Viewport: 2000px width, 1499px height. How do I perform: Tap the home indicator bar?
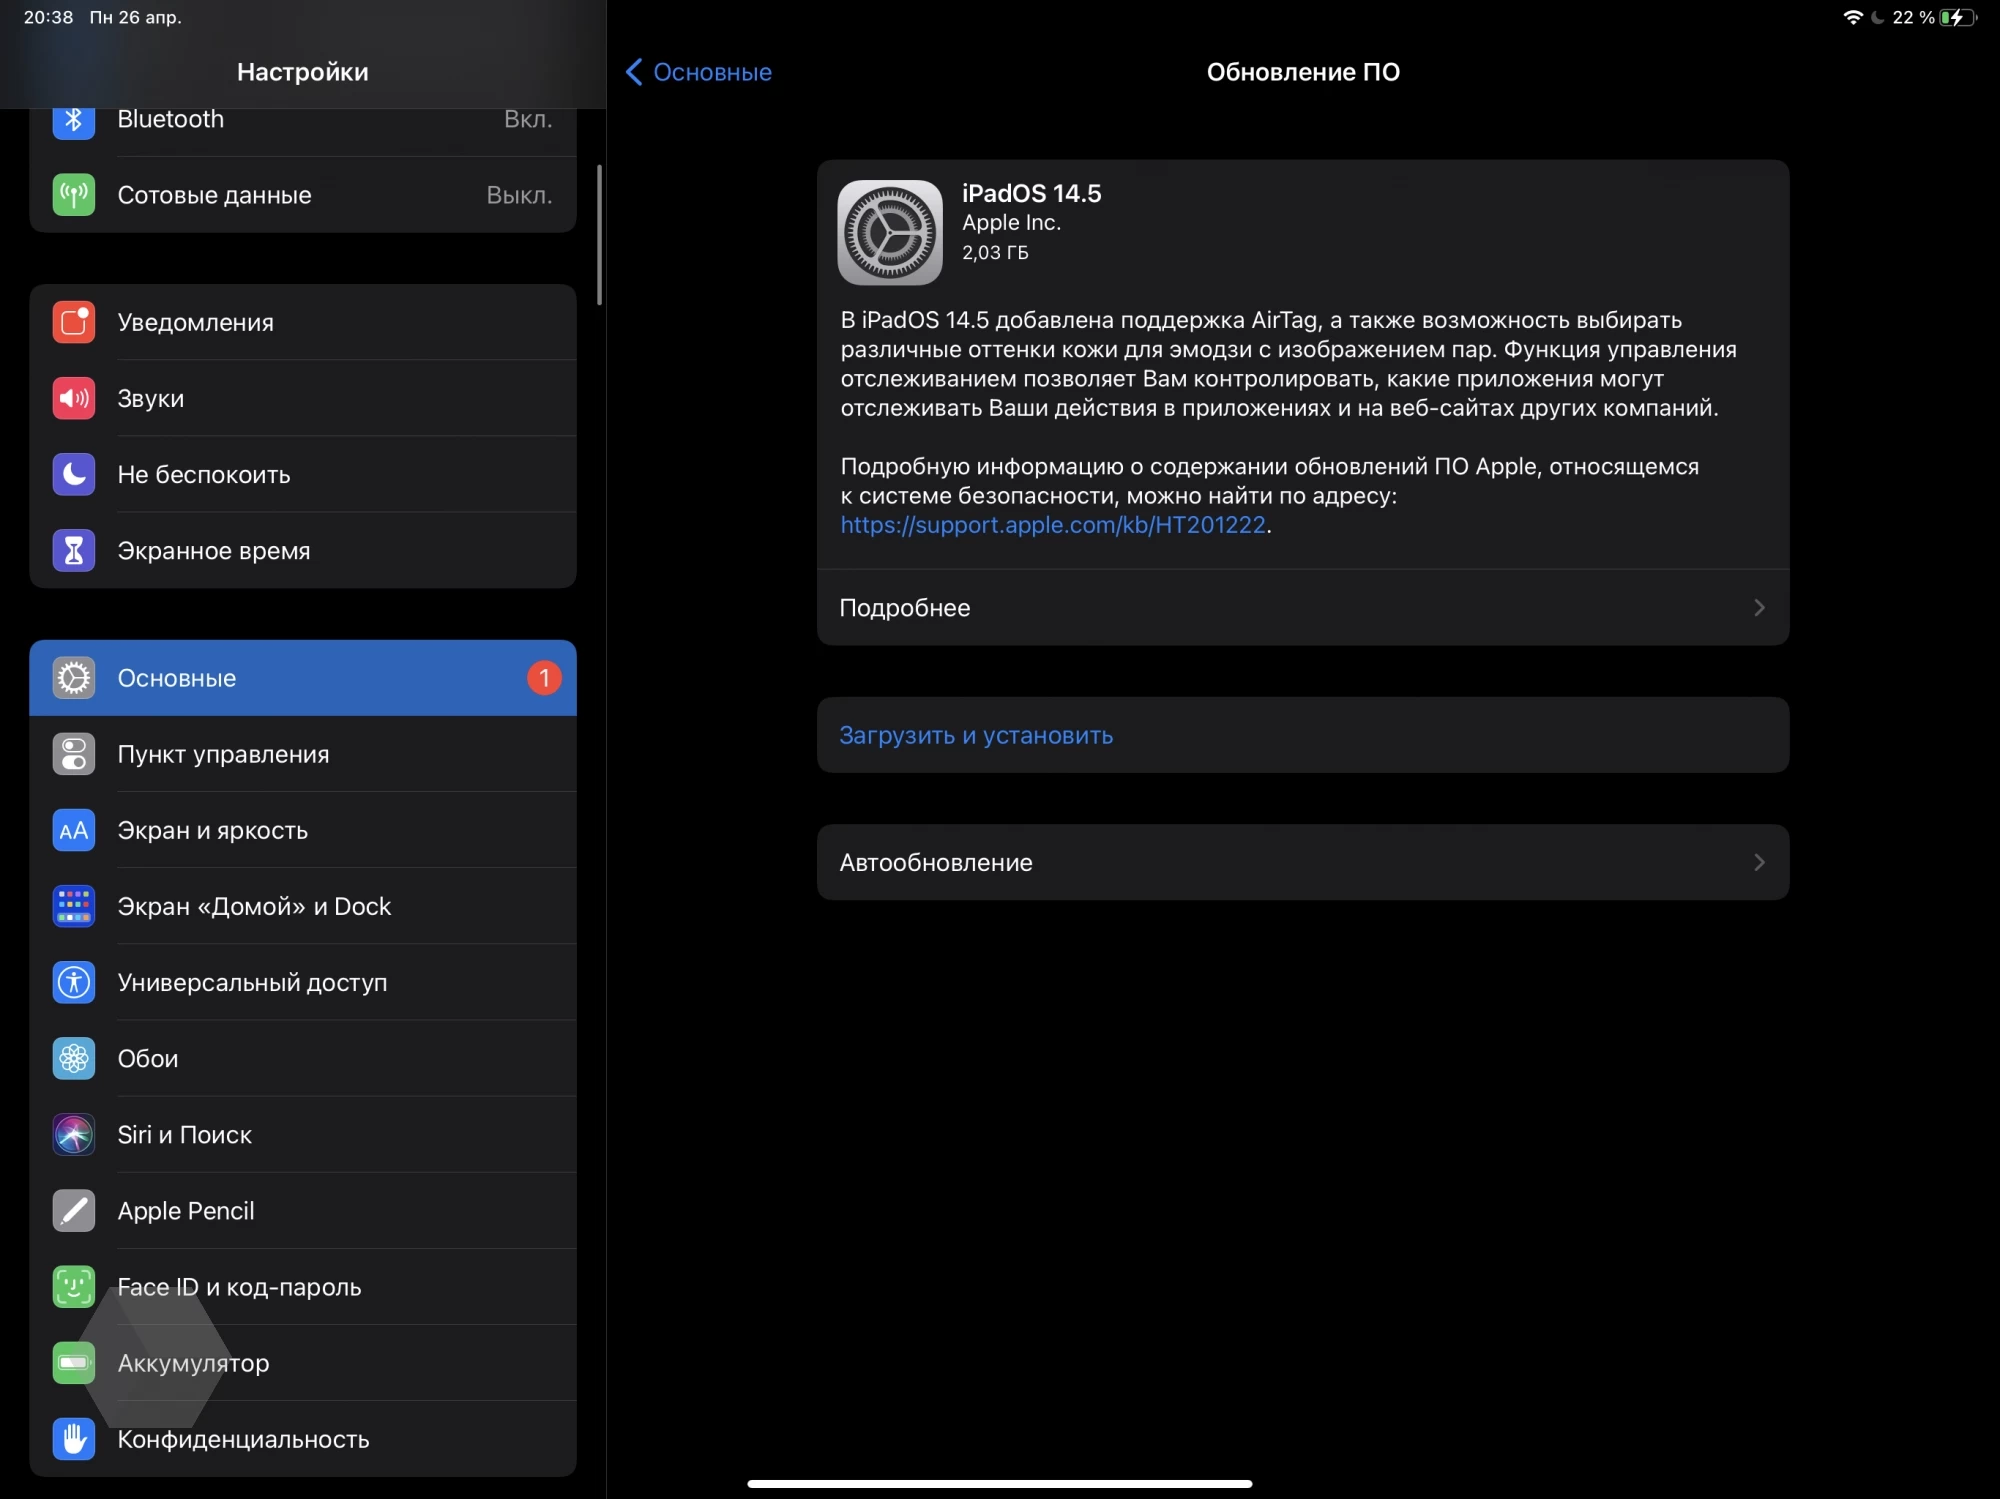coord(1000,1483)
